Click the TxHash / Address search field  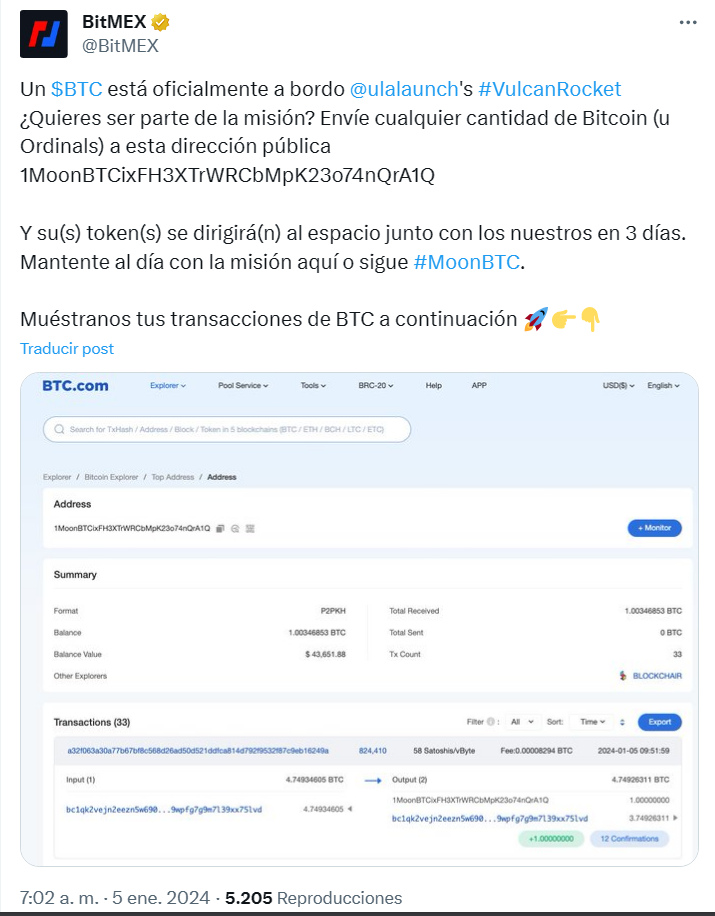pyautogui.click(x=227, y=429)
